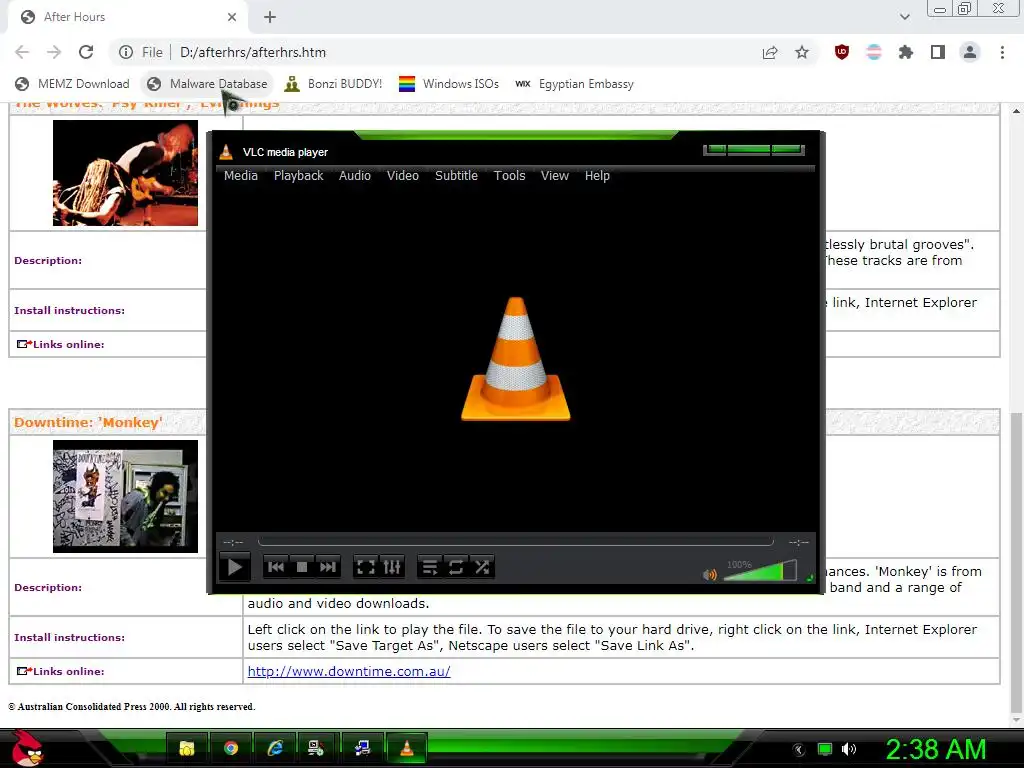Mute VLC audio speaker icon

(710, 575)
